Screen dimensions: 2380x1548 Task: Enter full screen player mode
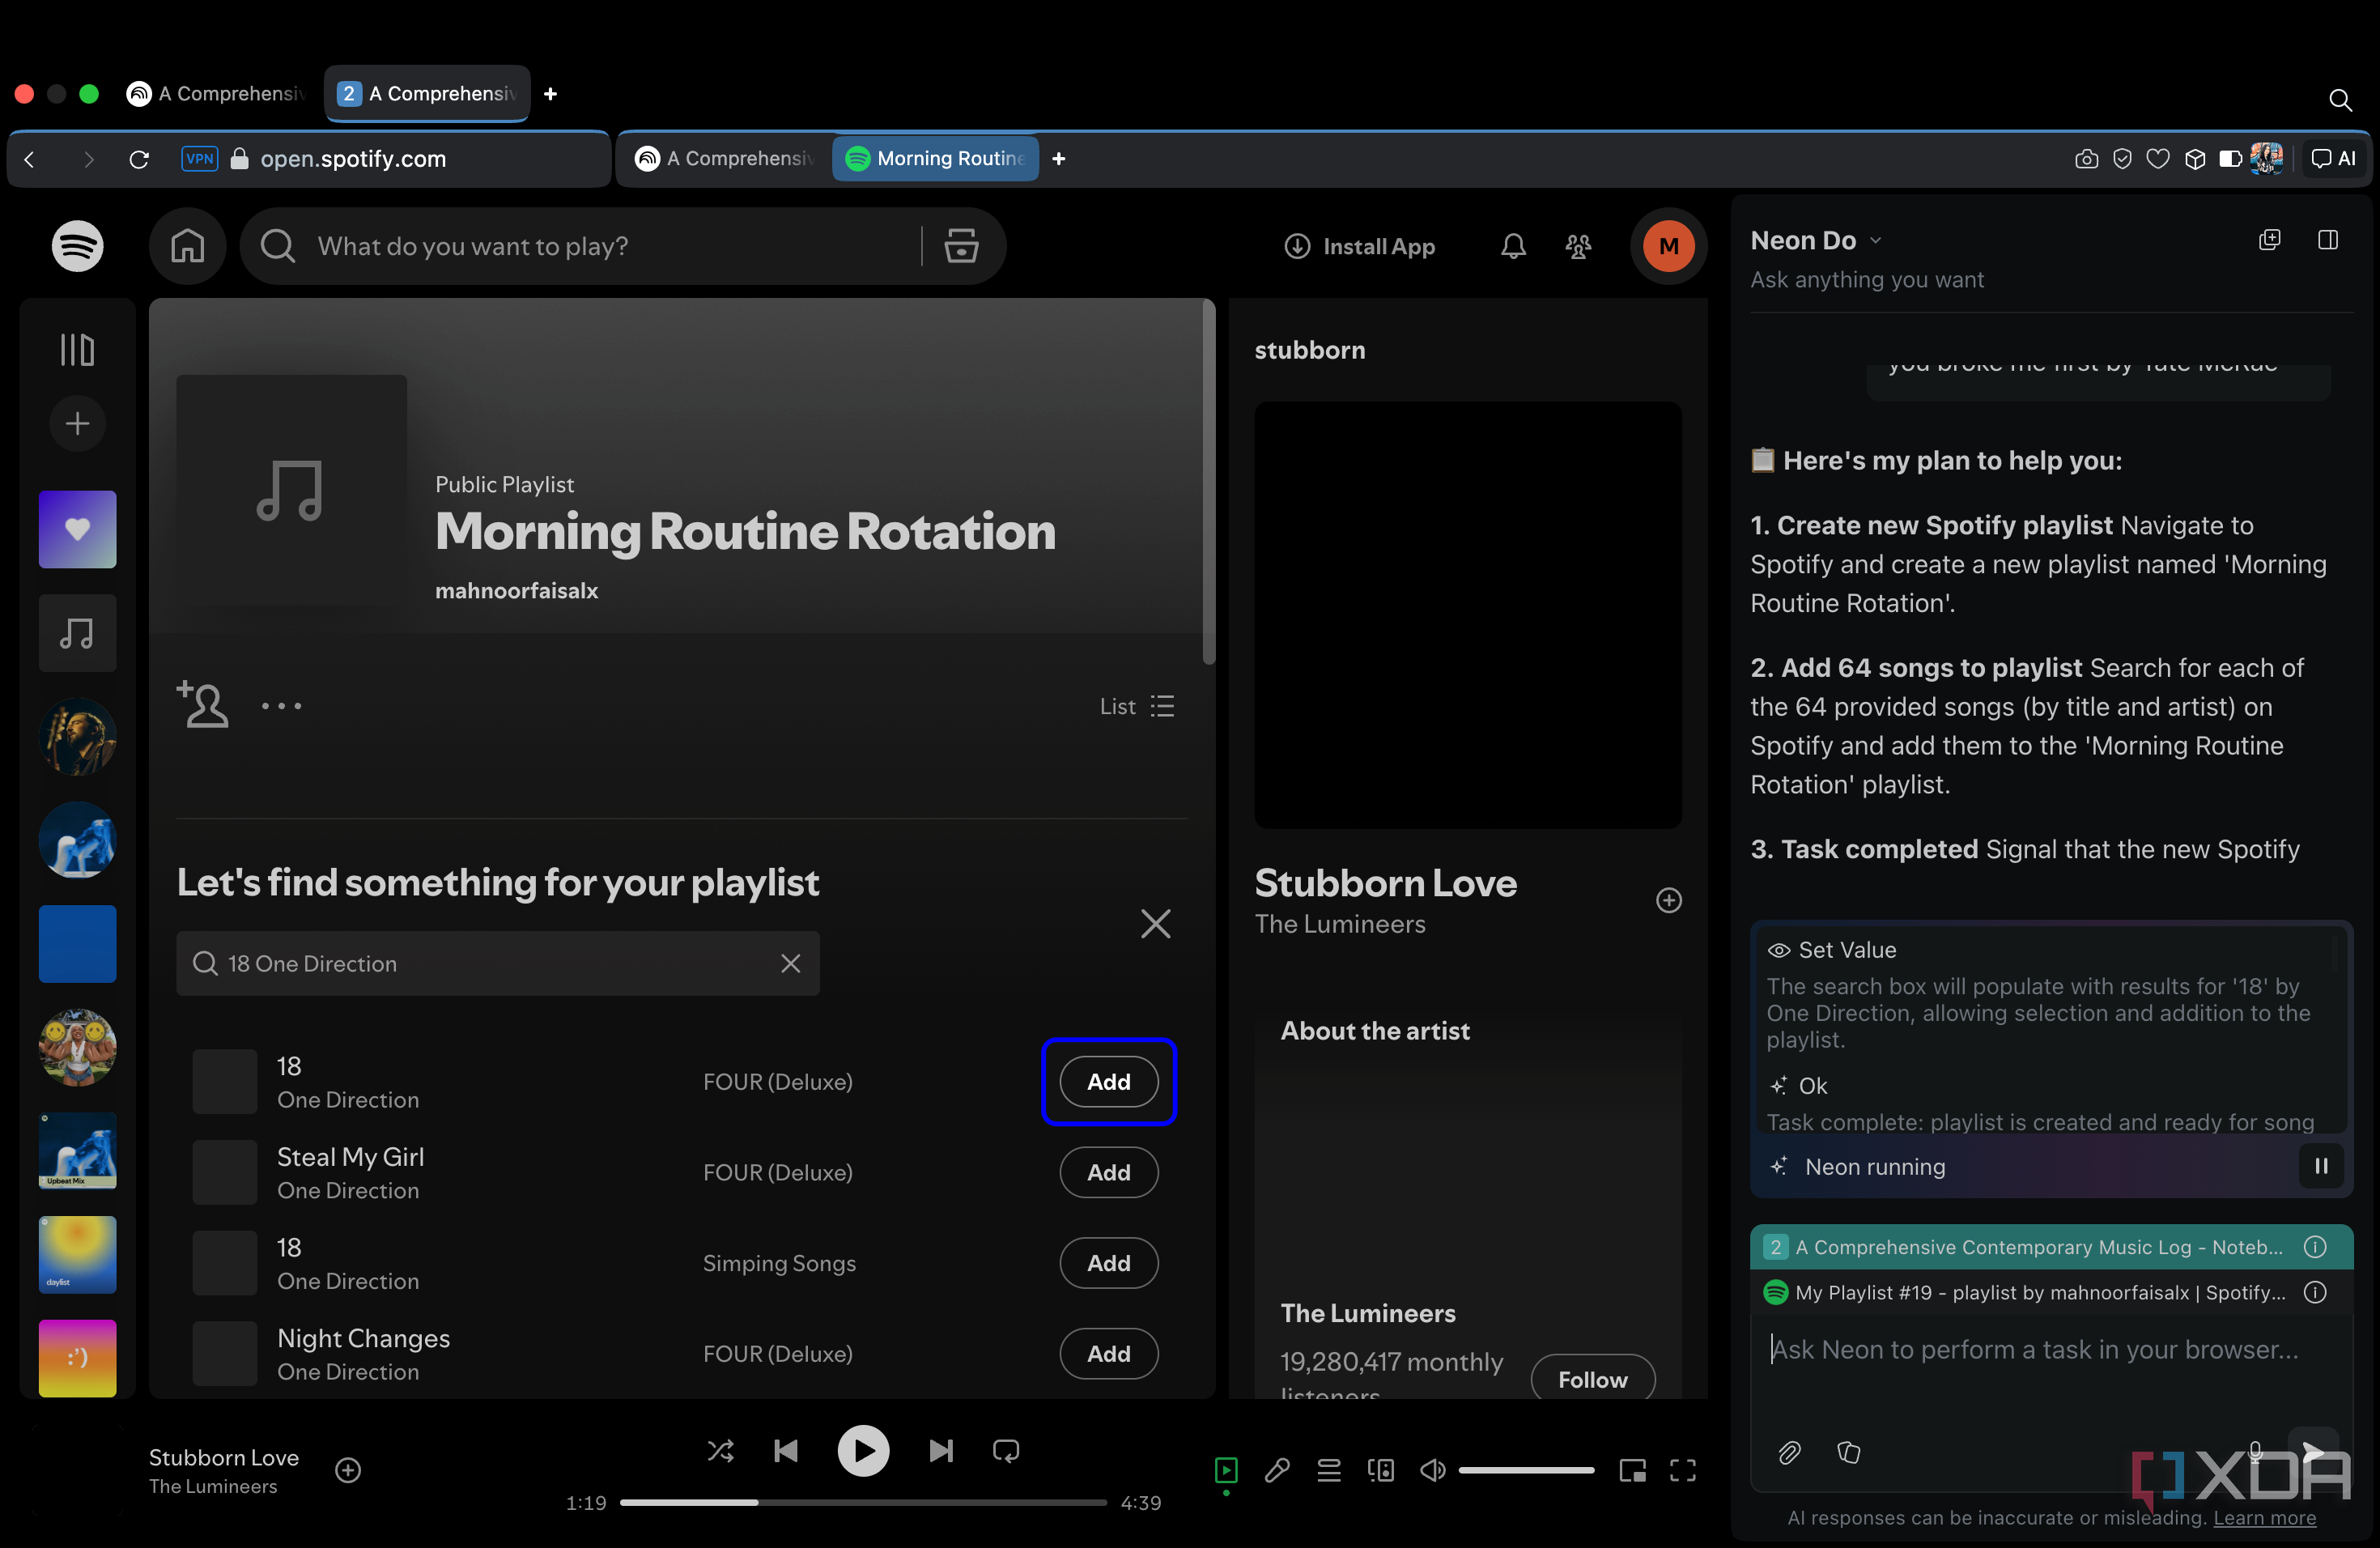[1683, 1470]
